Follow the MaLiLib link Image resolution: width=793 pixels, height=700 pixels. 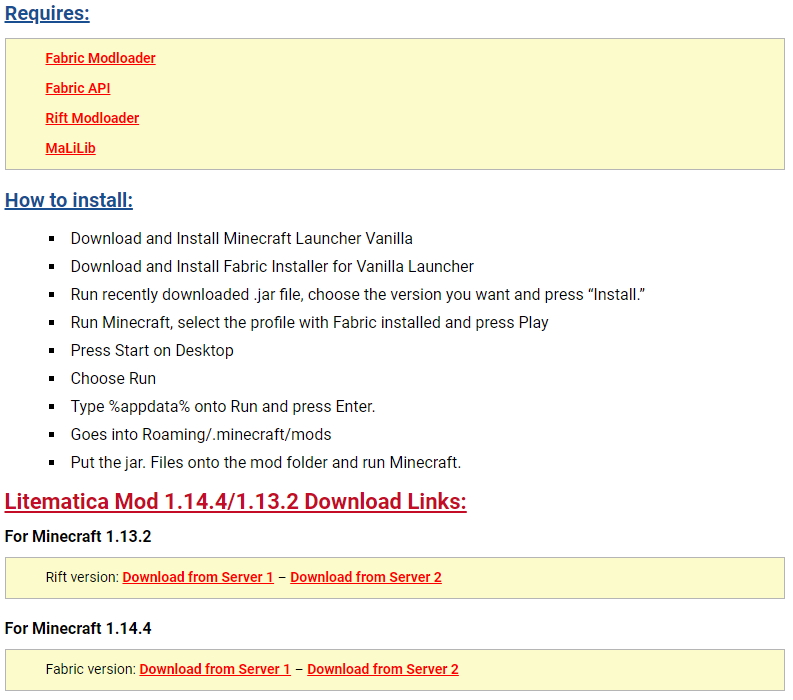click(70, 148)
